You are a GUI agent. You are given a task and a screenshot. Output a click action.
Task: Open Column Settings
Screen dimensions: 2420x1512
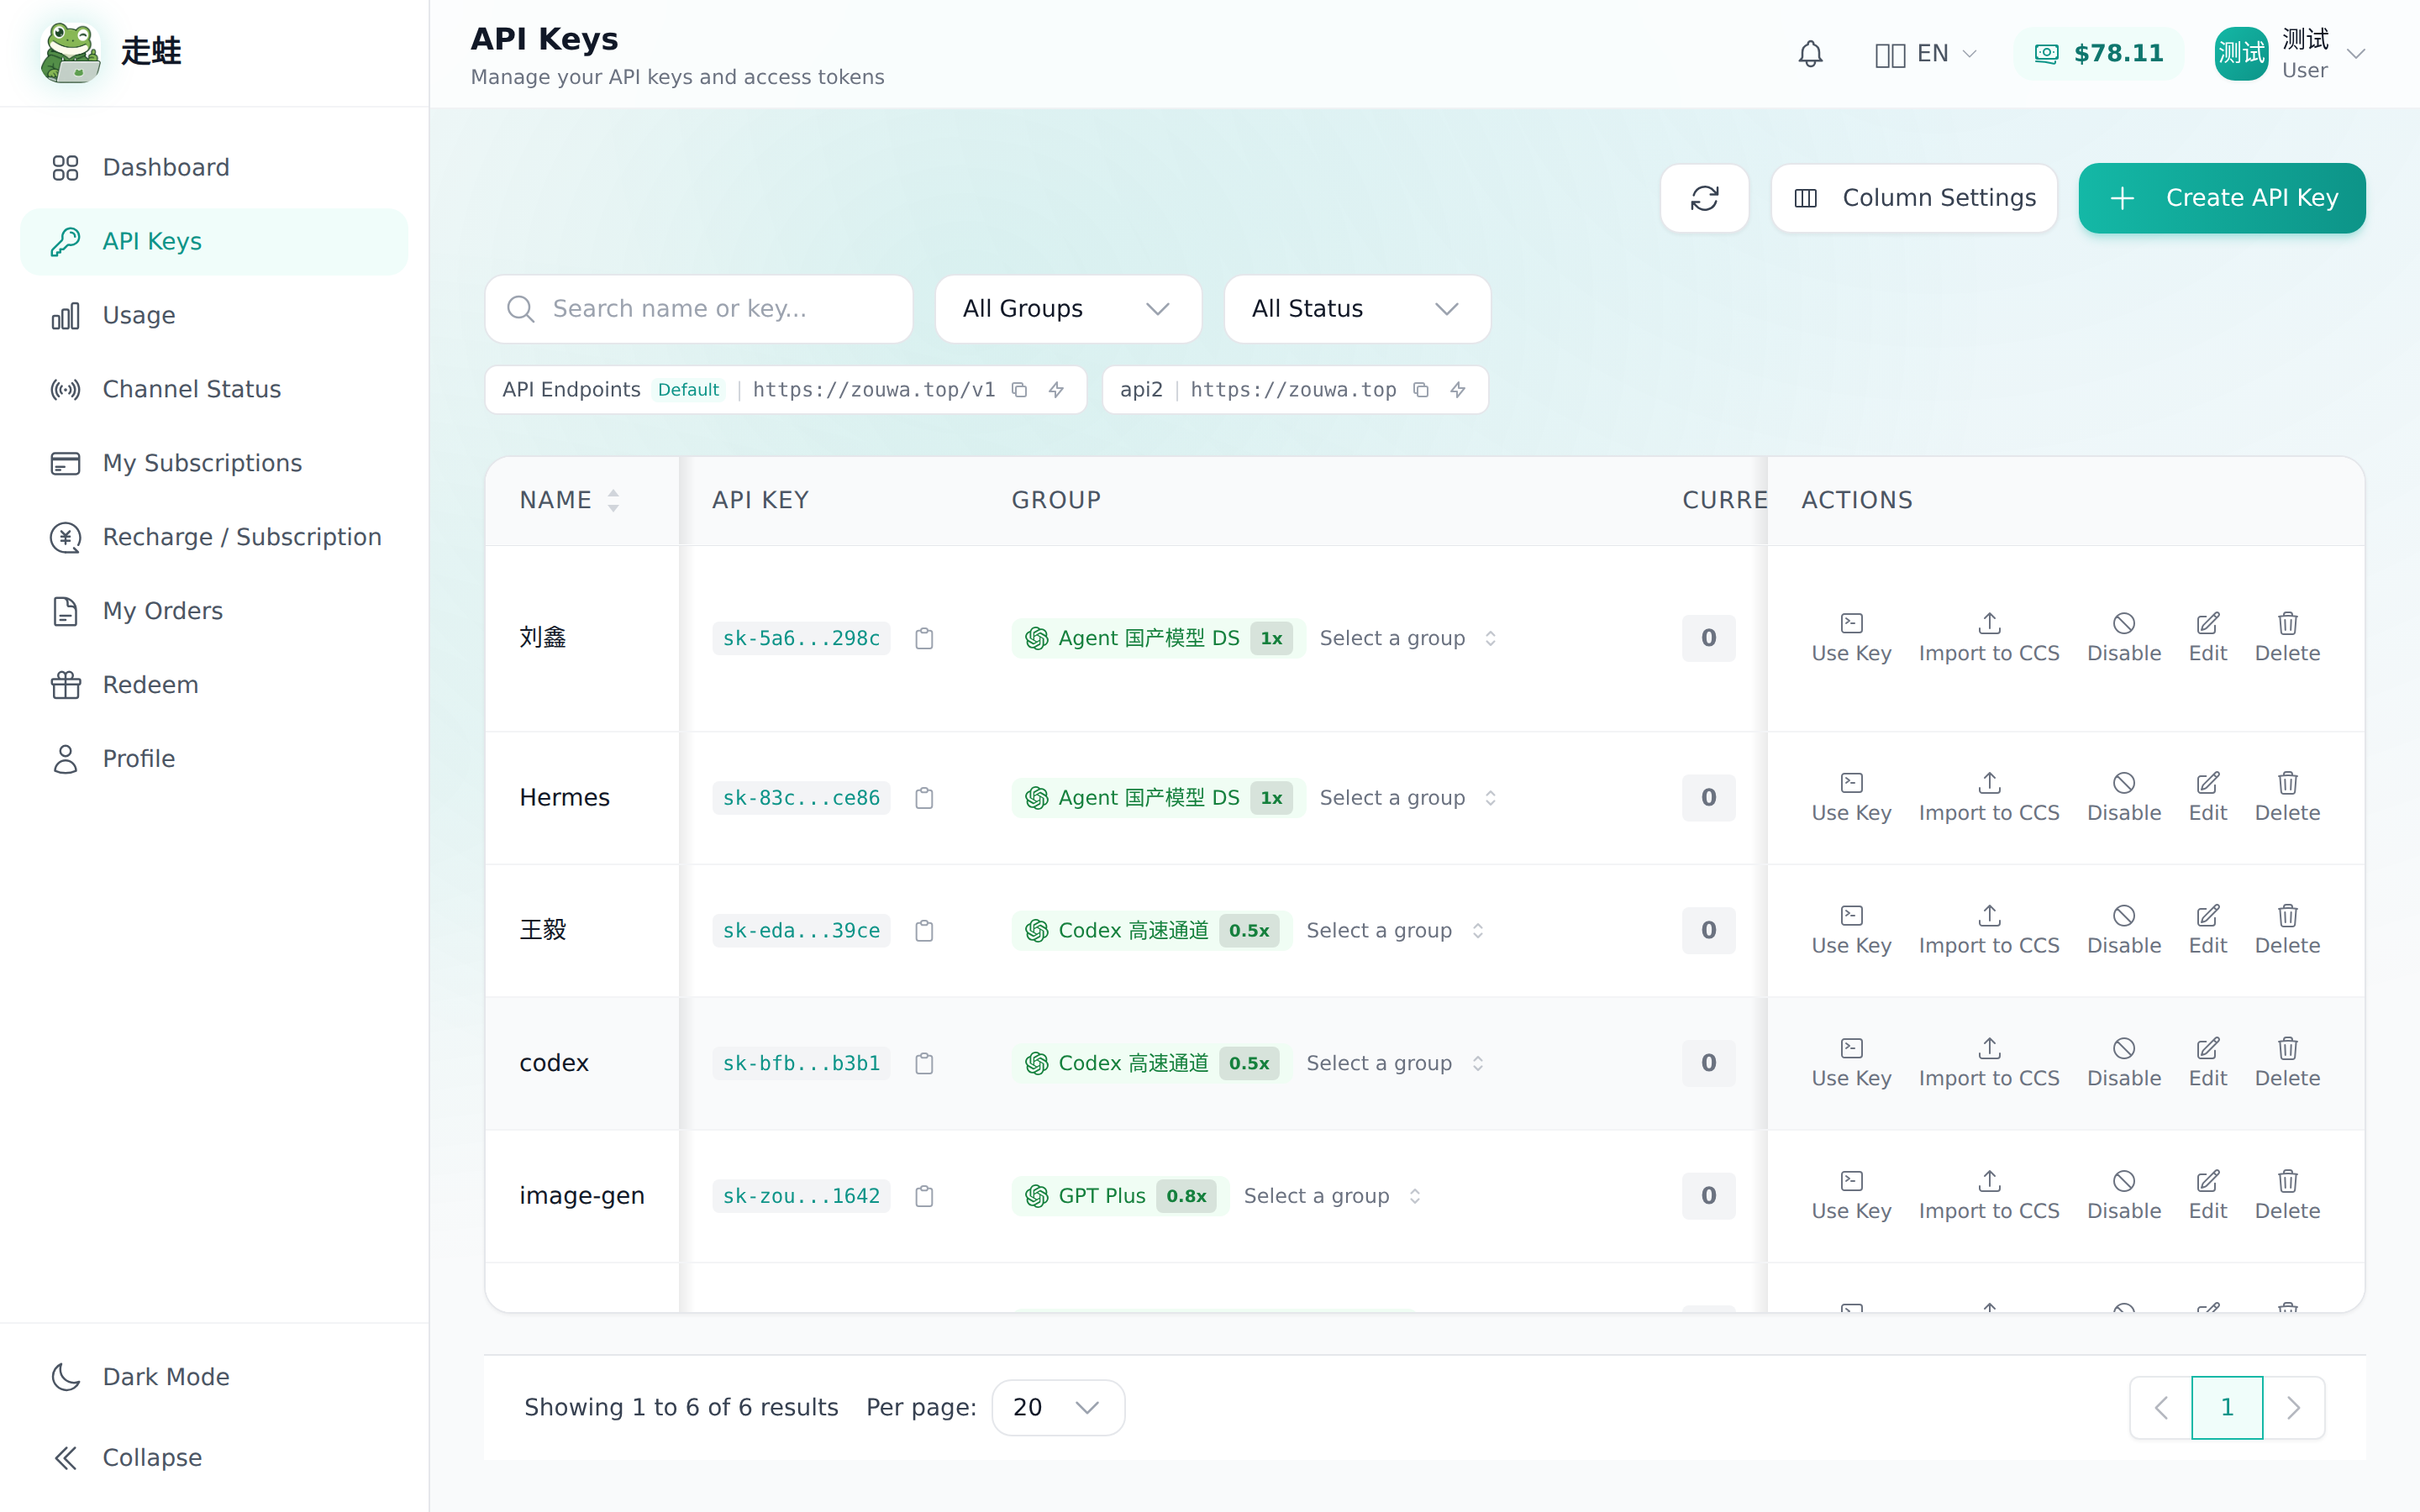(1913, 198)
